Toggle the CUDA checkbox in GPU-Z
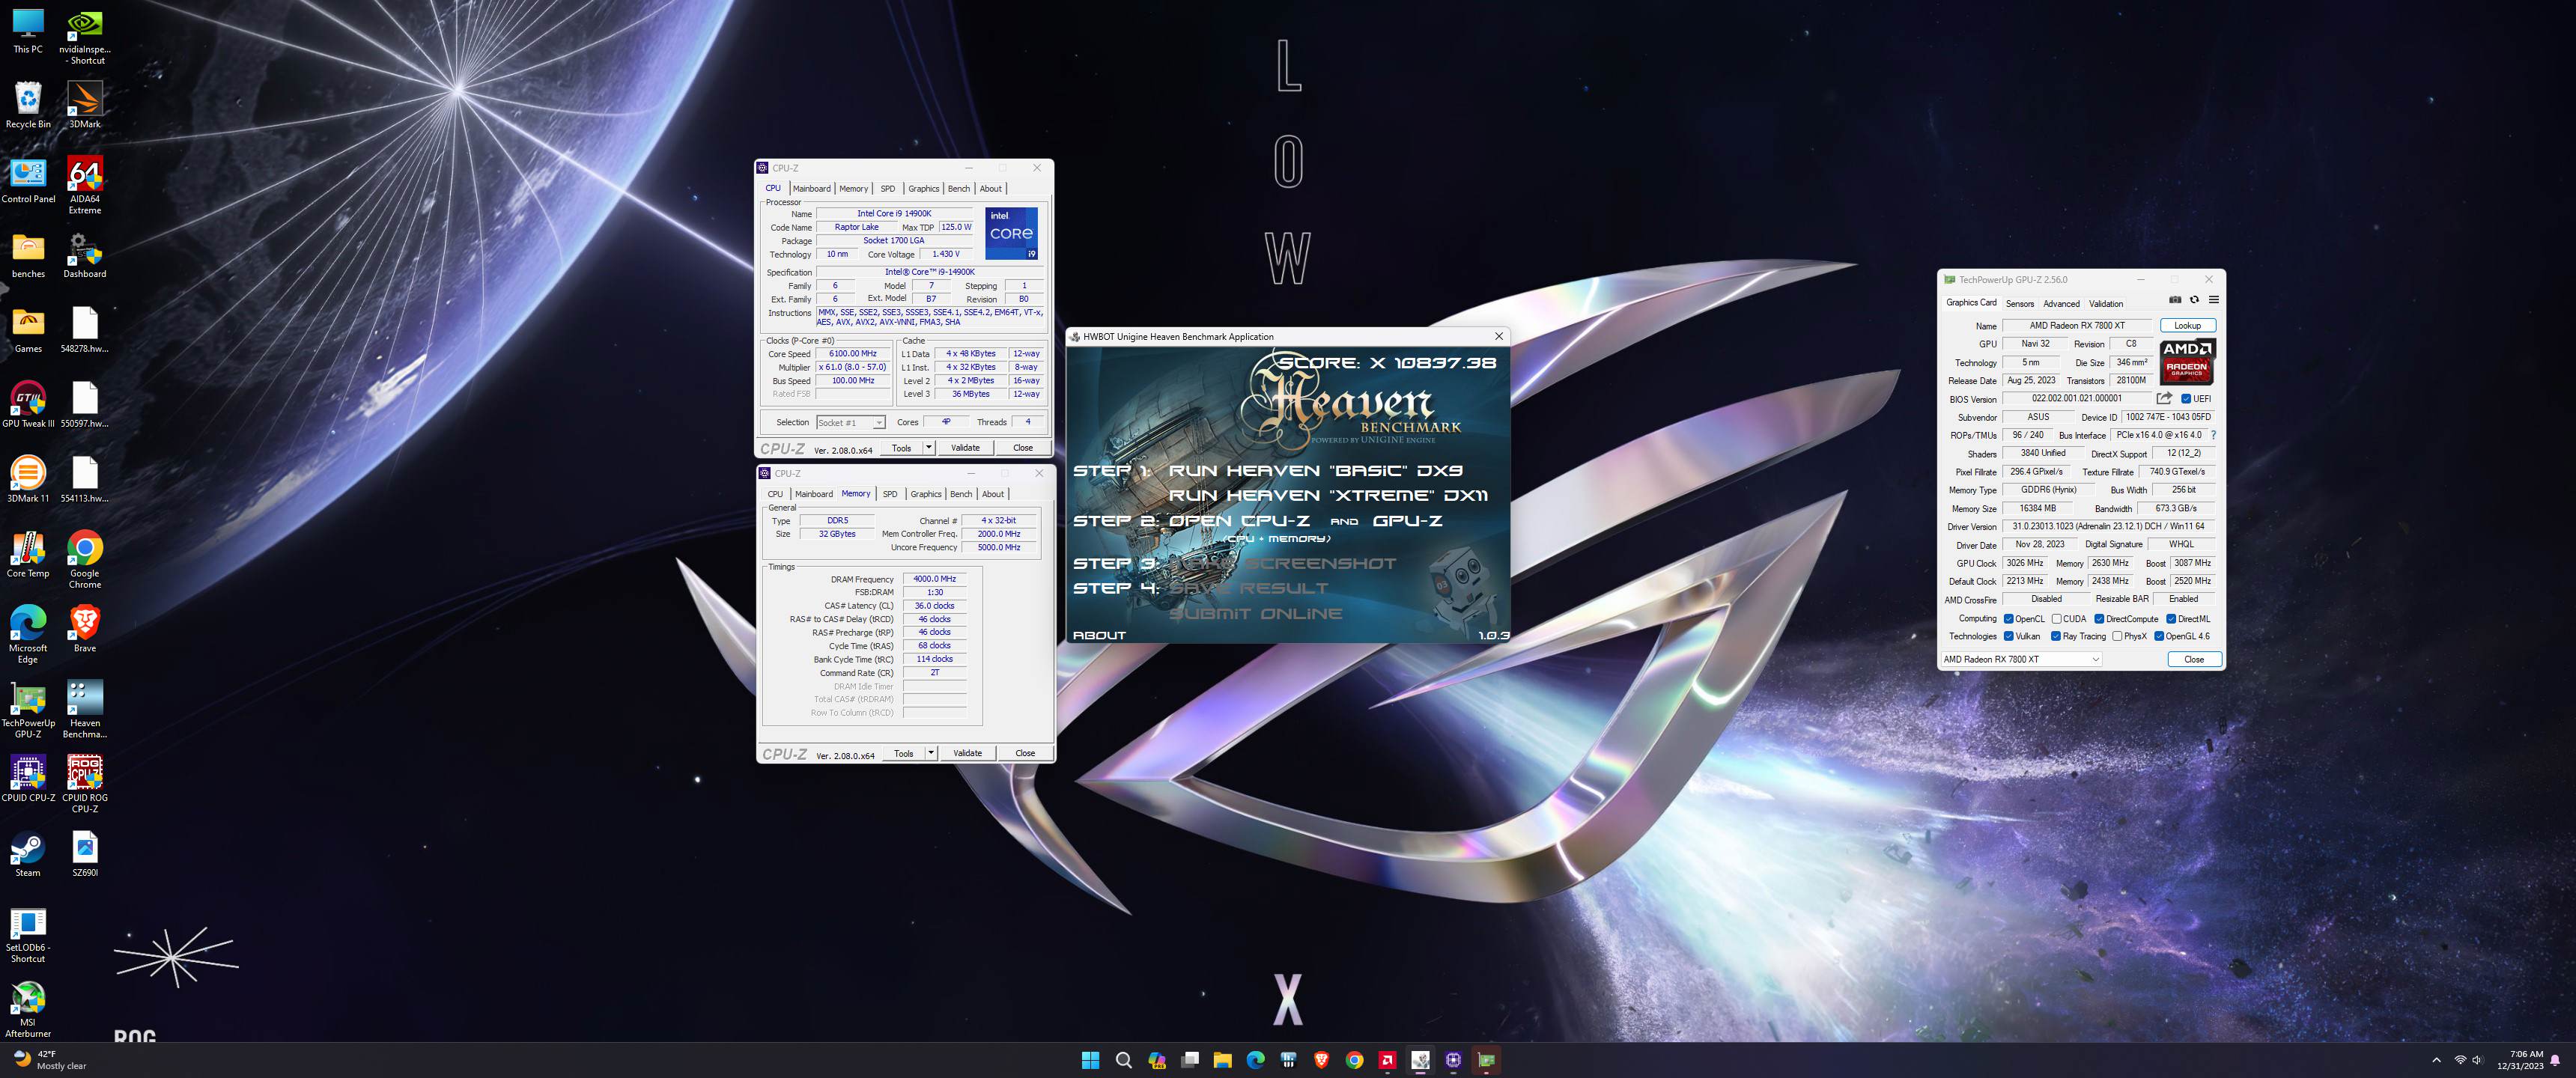 click(x=2056, y=618)
